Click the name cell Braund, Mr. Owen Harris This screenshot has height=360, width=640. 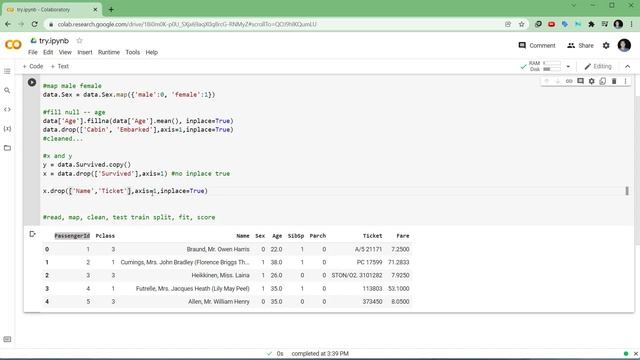point(218,249)
